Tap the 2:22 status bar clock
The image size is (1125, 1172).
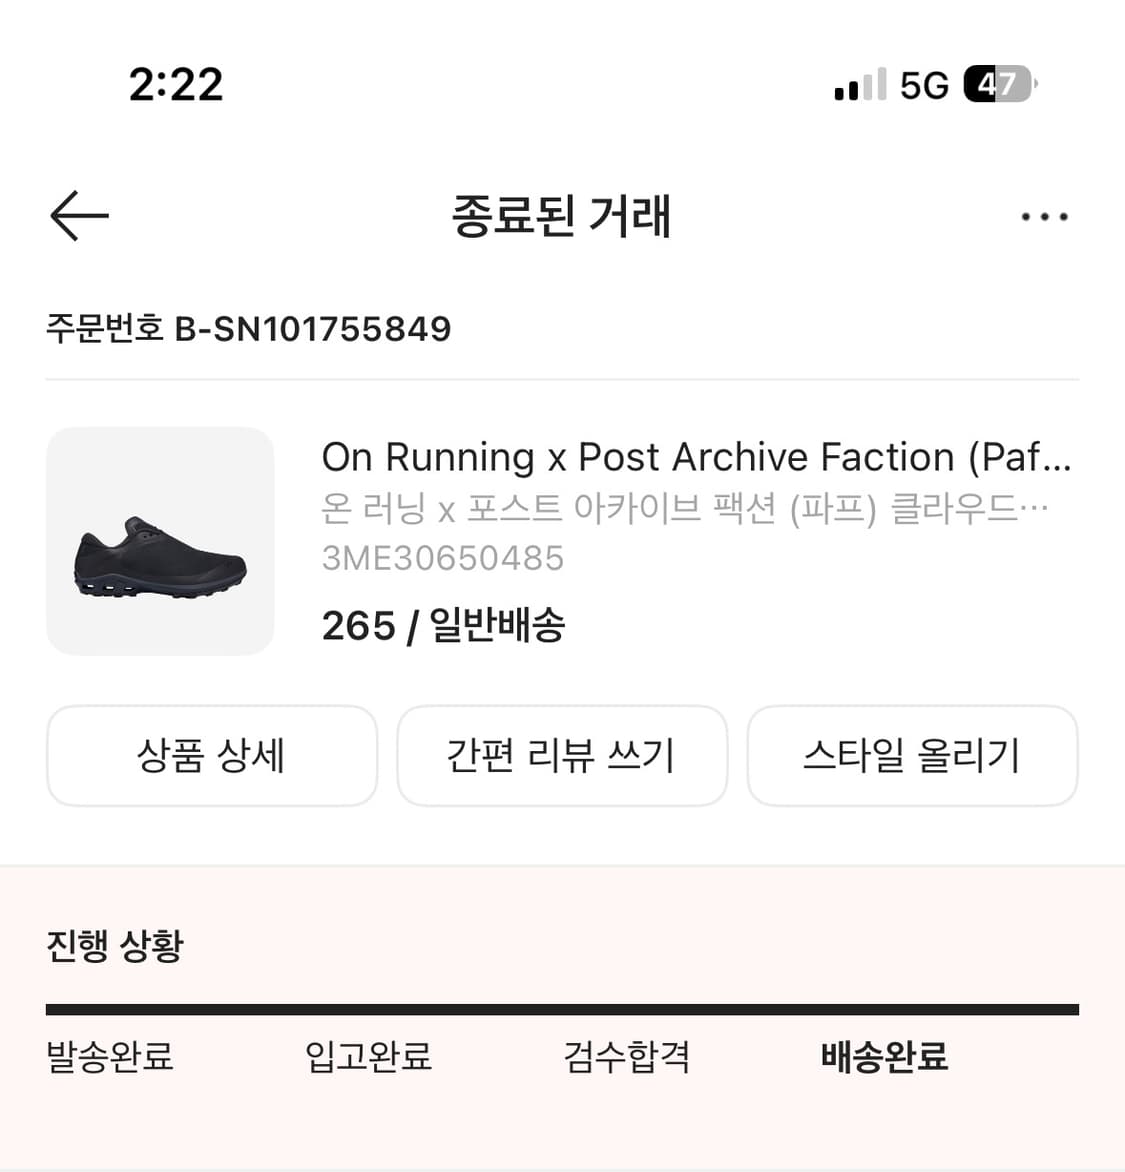(x=176, y=85)
